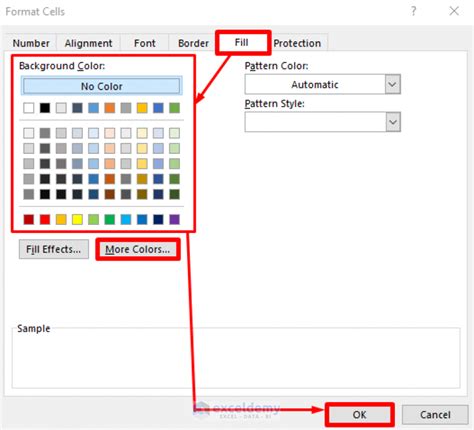
Task: Pick the bright red standard color swatch
Action: click(x=45, y=219)
